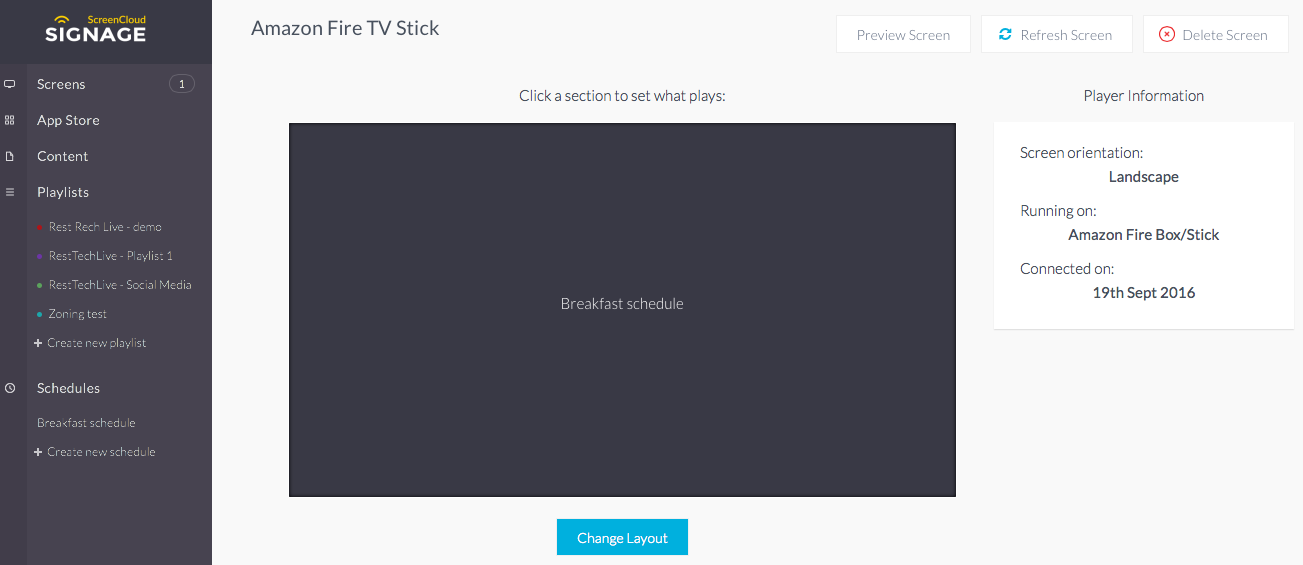Screen dimensions: 1303x565
Task: Select Rest Rech Live - demo playlist
Action: tap(105, 227)
